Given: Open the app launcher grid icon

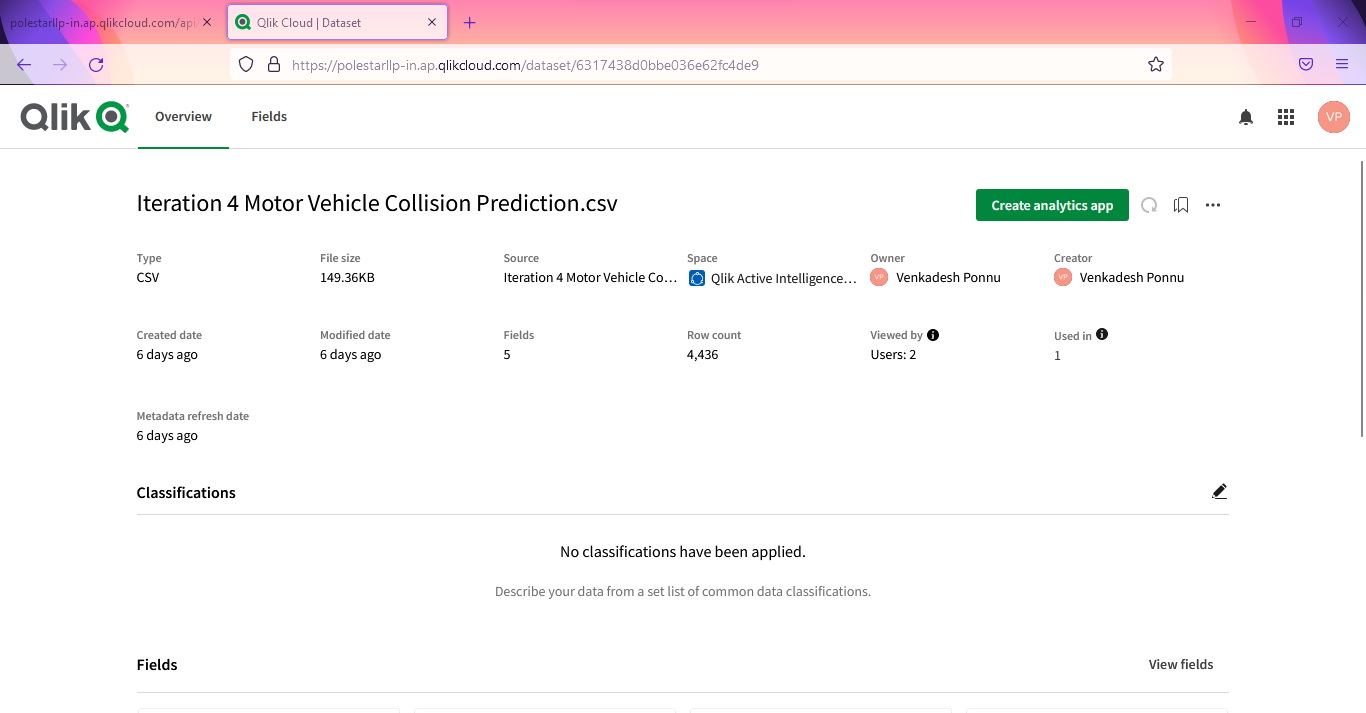Looking at the screenshot, I should point(1286,117).
